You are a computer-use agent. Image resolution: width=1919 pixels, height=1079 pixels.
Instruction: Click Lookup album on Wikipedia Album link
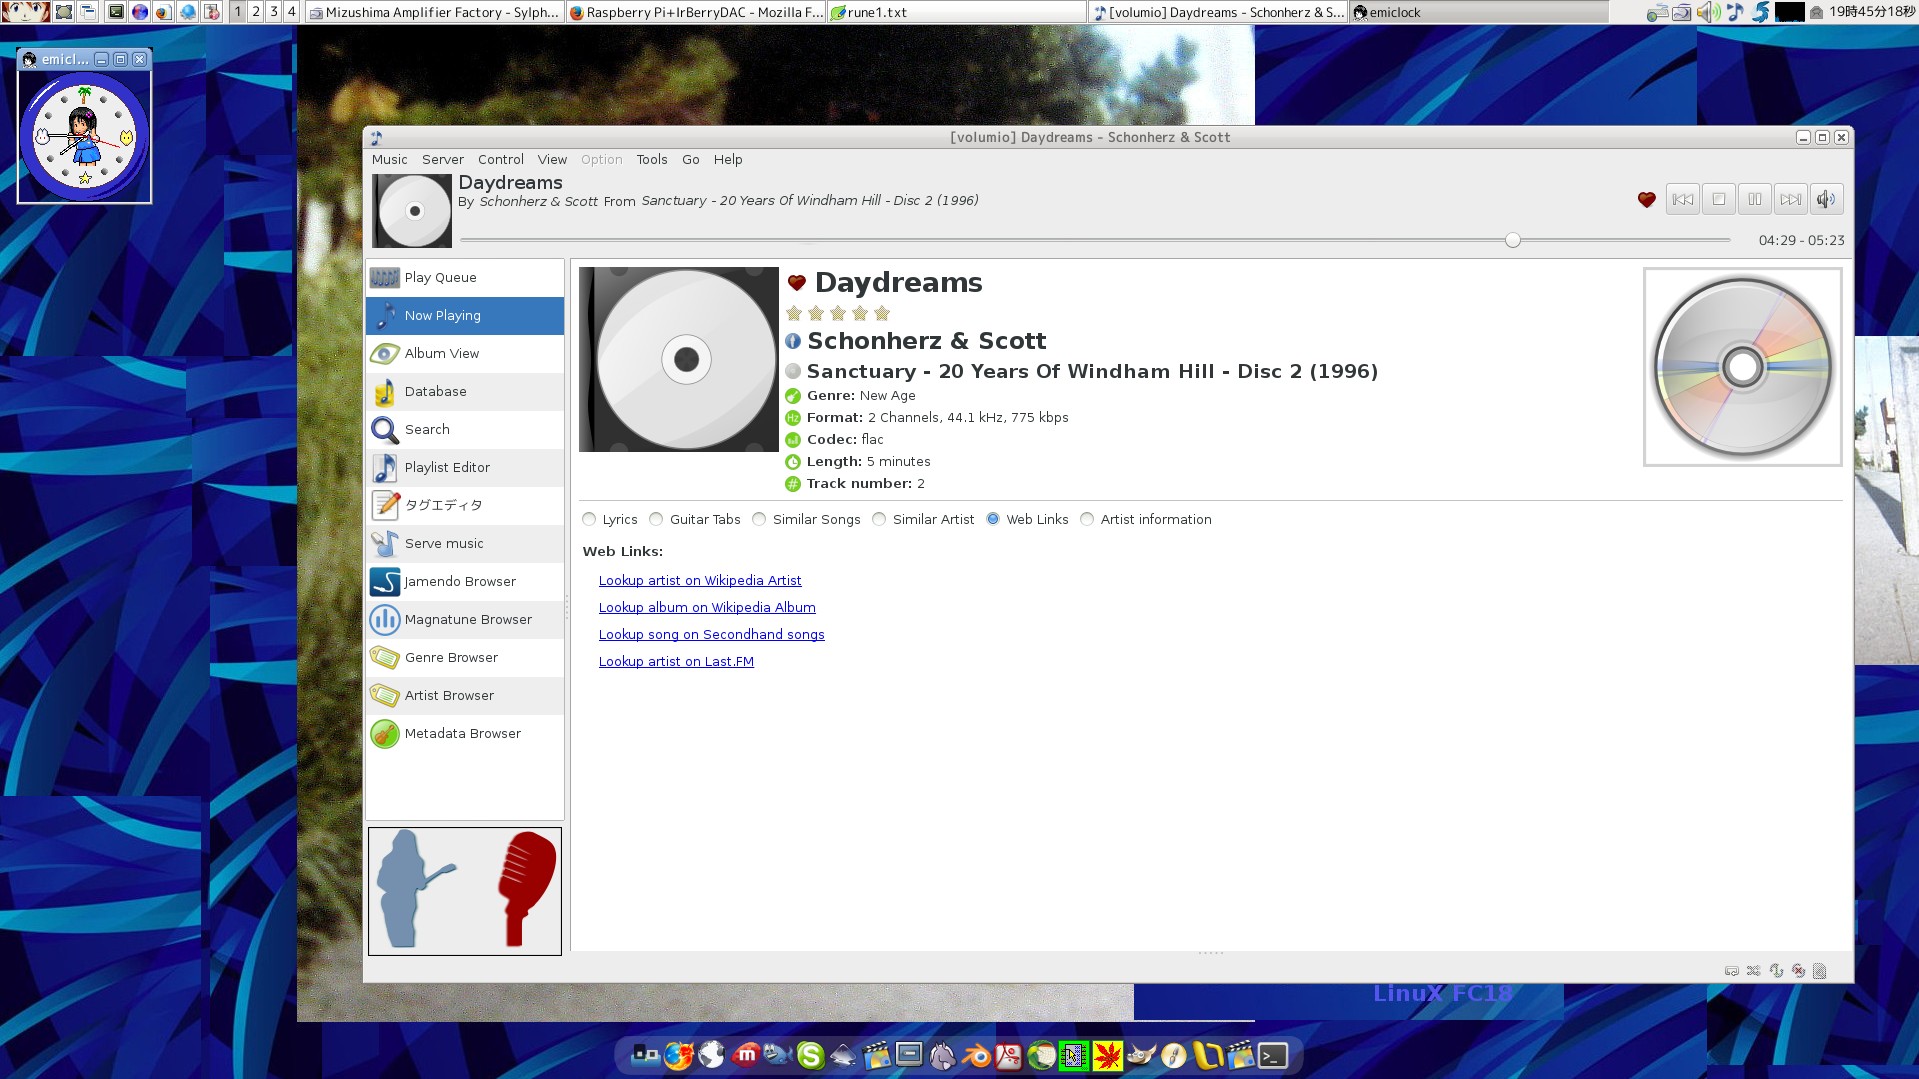(707, 608)
